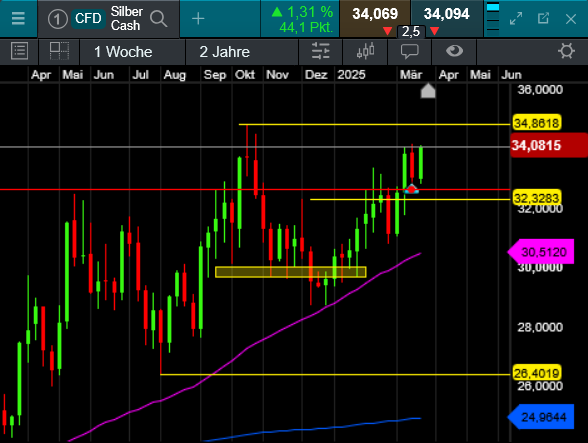Open the comment speech bubble tool

[410, 51]
